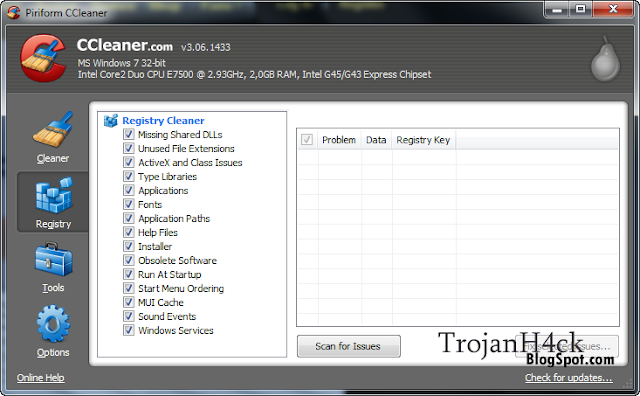
Task: Click the Scan for Issues button
Action: [x=349, y=346]
